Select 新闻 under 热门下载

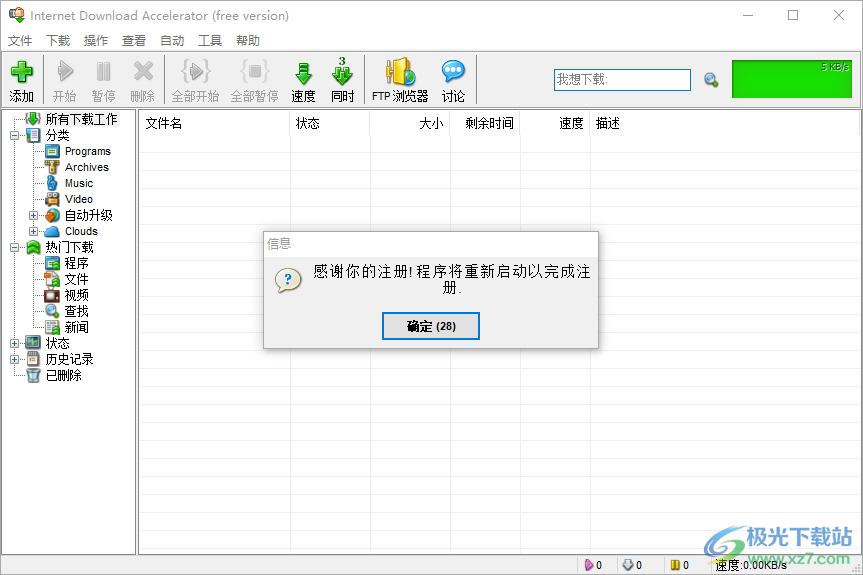(77, 327)
